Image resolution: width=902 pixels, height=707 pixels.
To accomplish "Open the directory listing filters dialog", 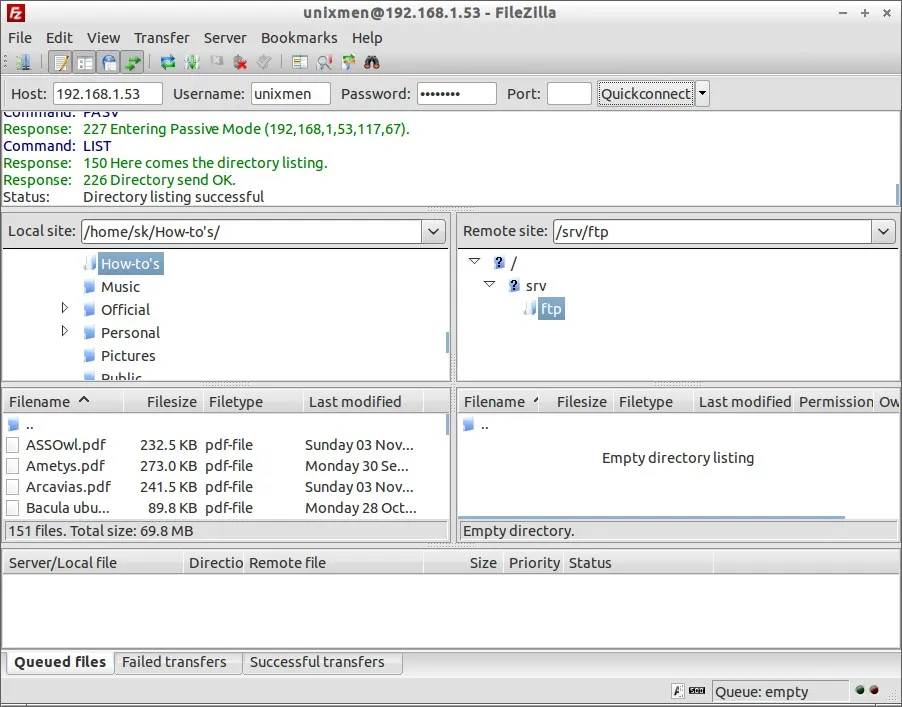I will point(300,62).
